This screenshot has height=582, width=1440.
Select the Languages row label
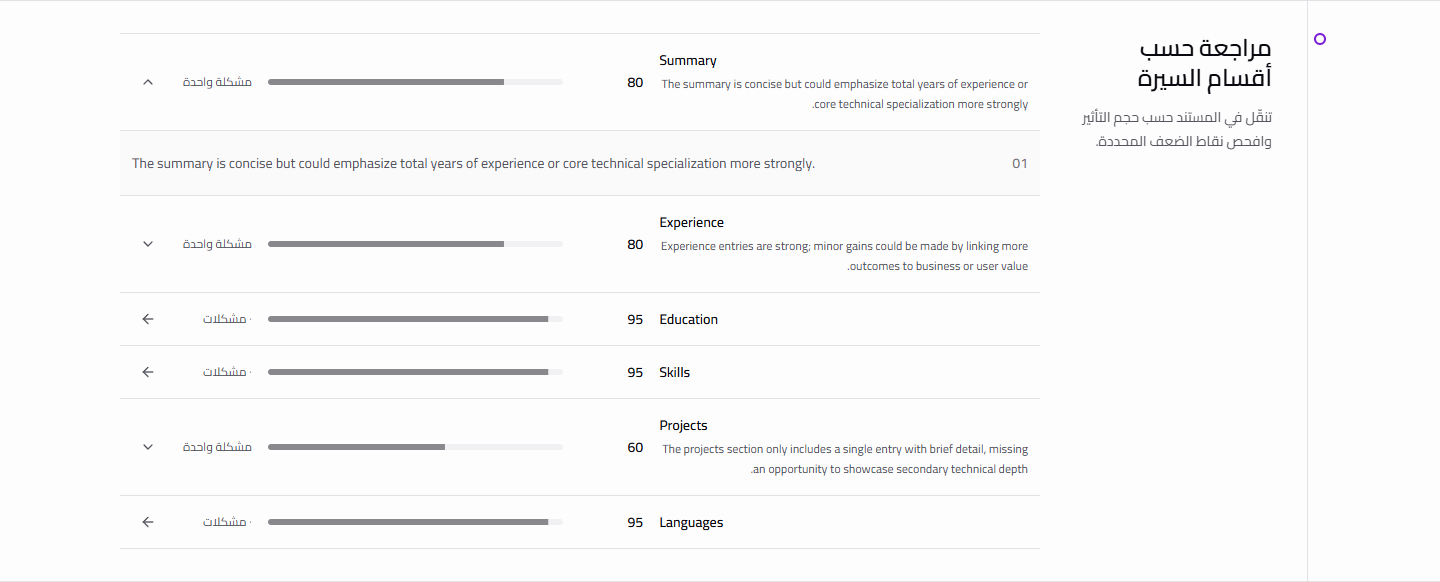click(x=691, y=522)
